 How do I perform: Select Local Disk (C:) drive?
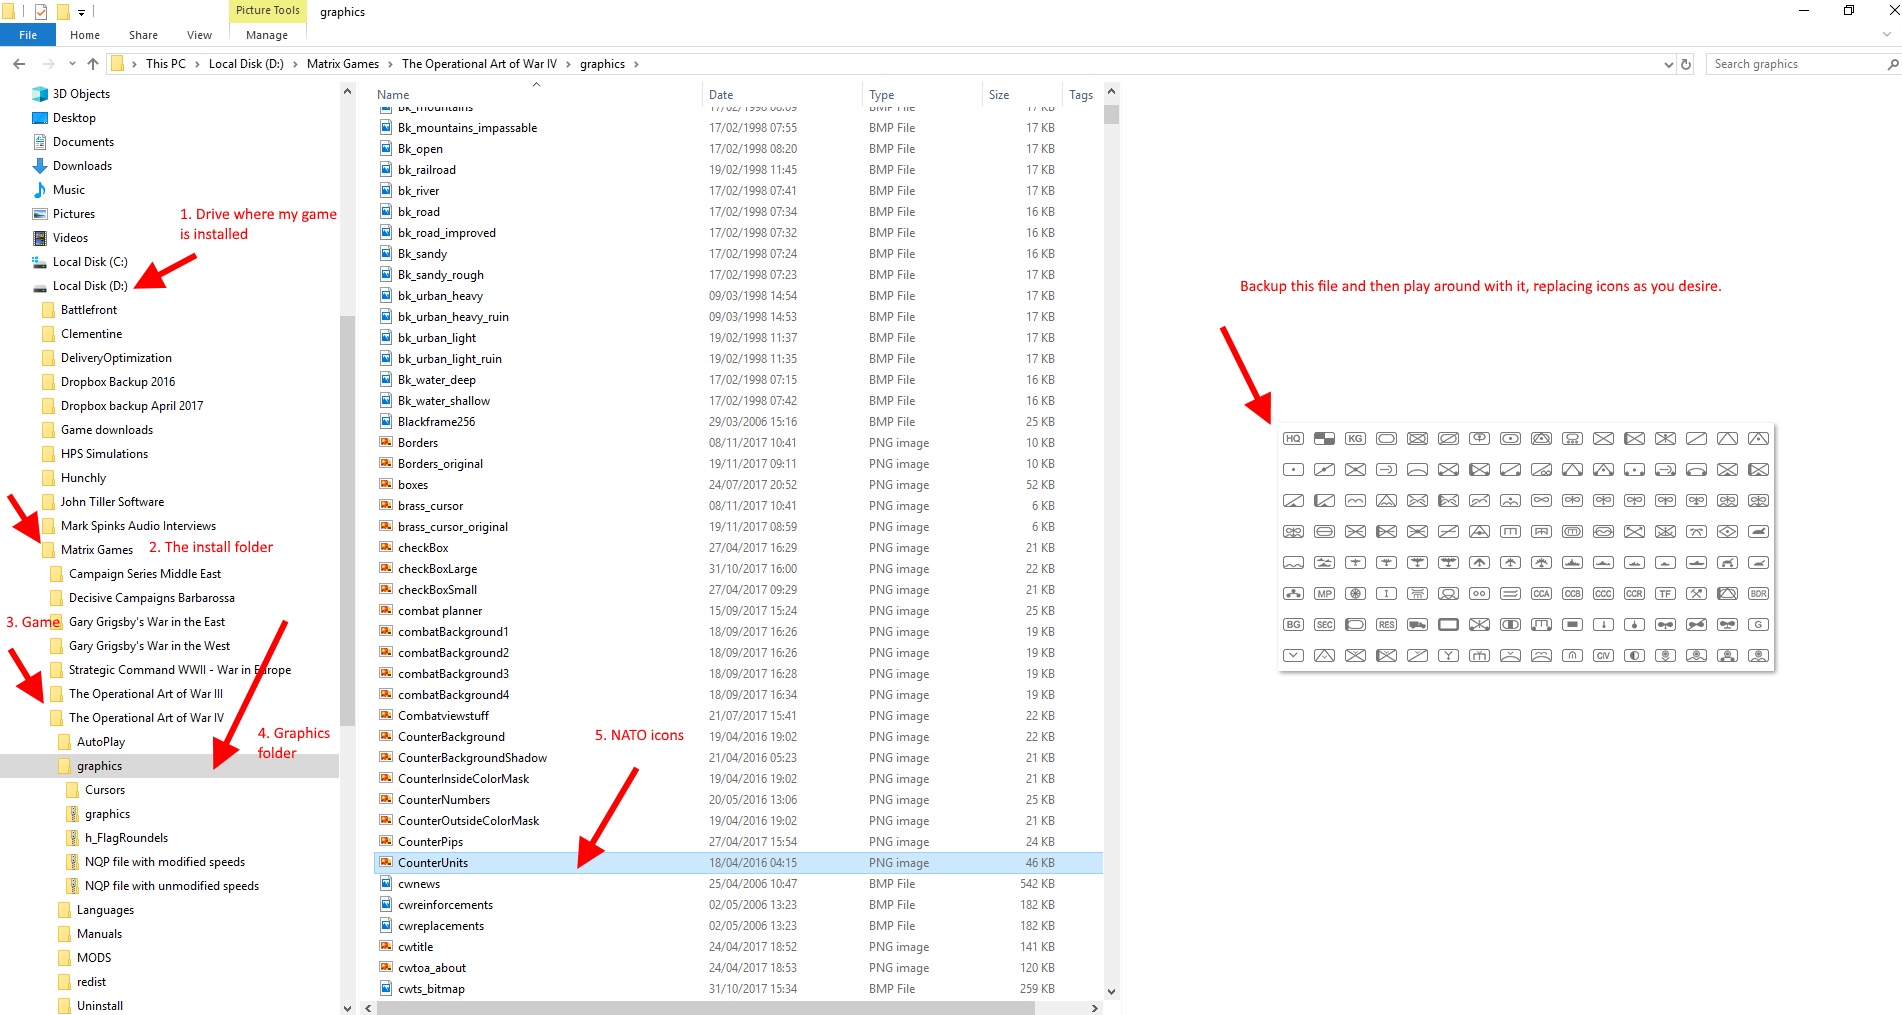90,262
